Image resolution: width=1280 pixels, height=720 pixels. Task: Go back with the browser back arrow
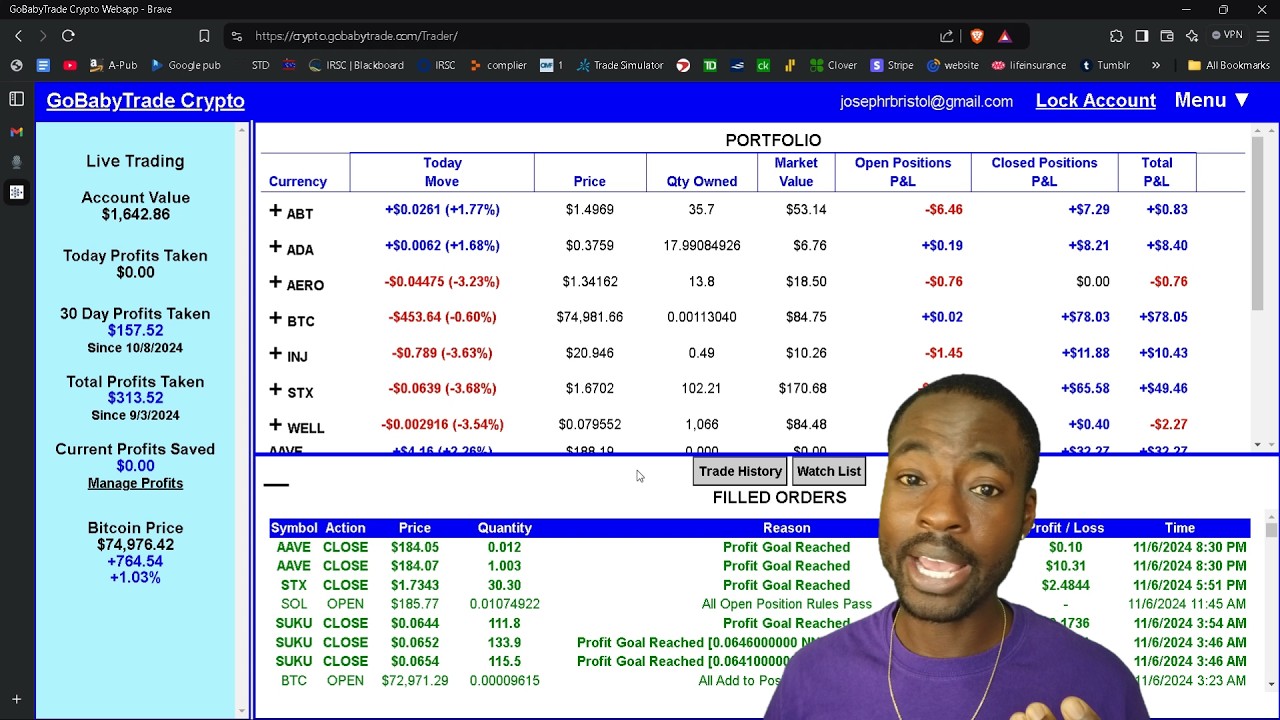point(18,36)
